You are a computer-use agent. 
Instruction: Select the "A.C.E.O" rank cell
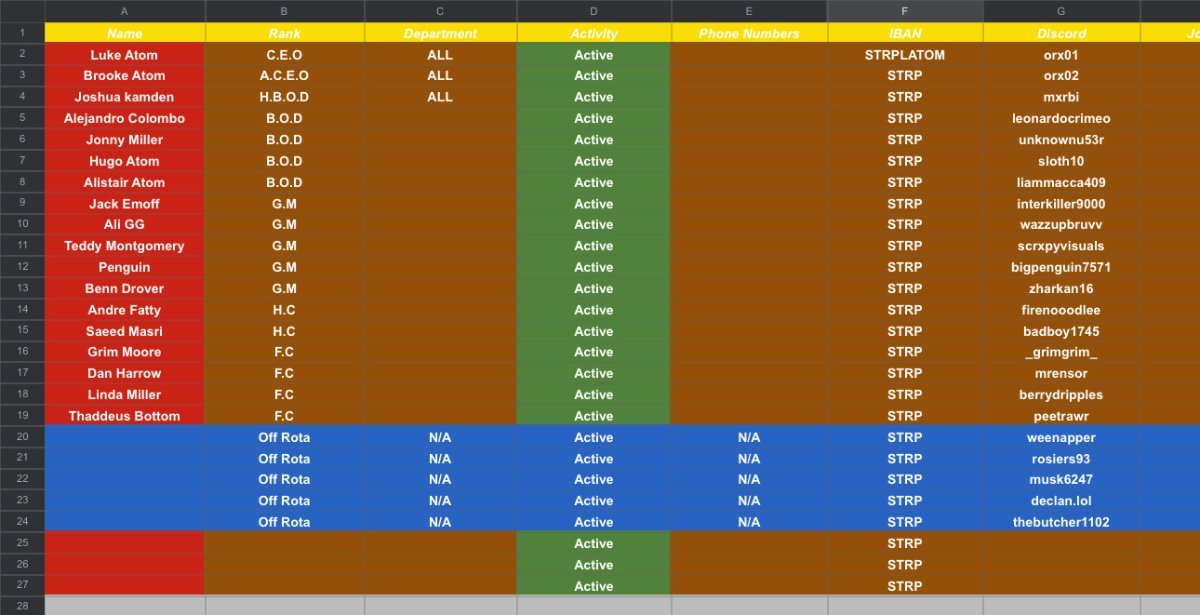point(284,76)
